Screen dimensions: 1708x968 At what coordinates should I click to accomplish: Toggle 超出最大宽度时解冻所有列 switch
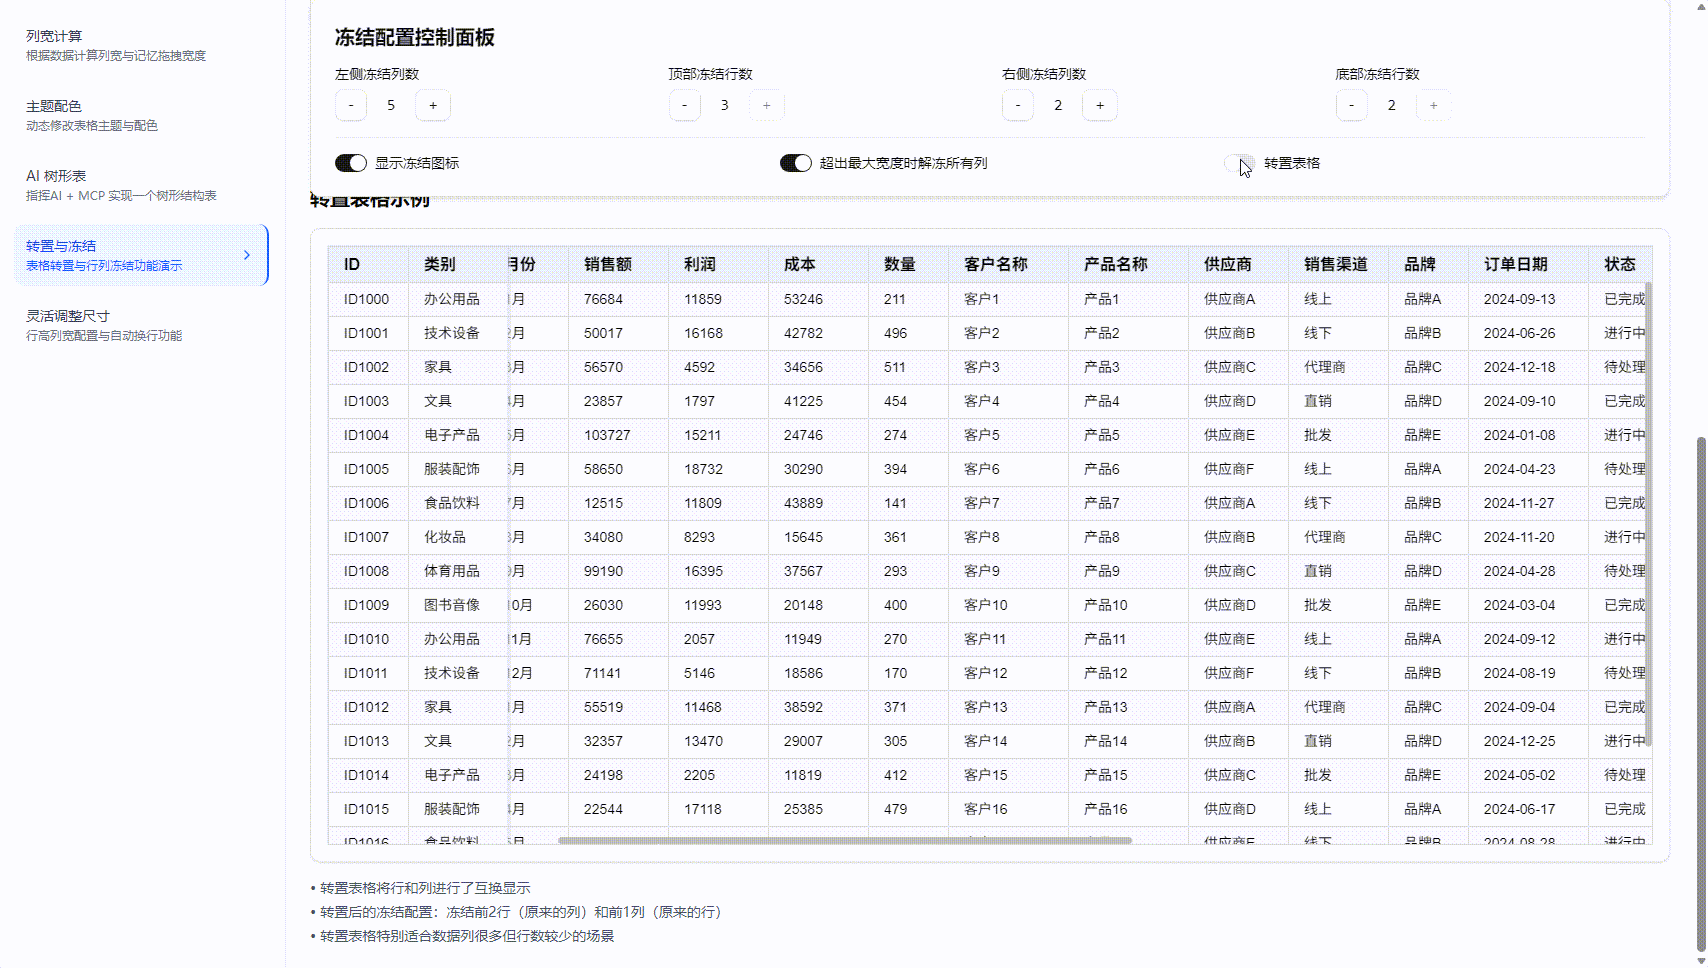point(796,163)
